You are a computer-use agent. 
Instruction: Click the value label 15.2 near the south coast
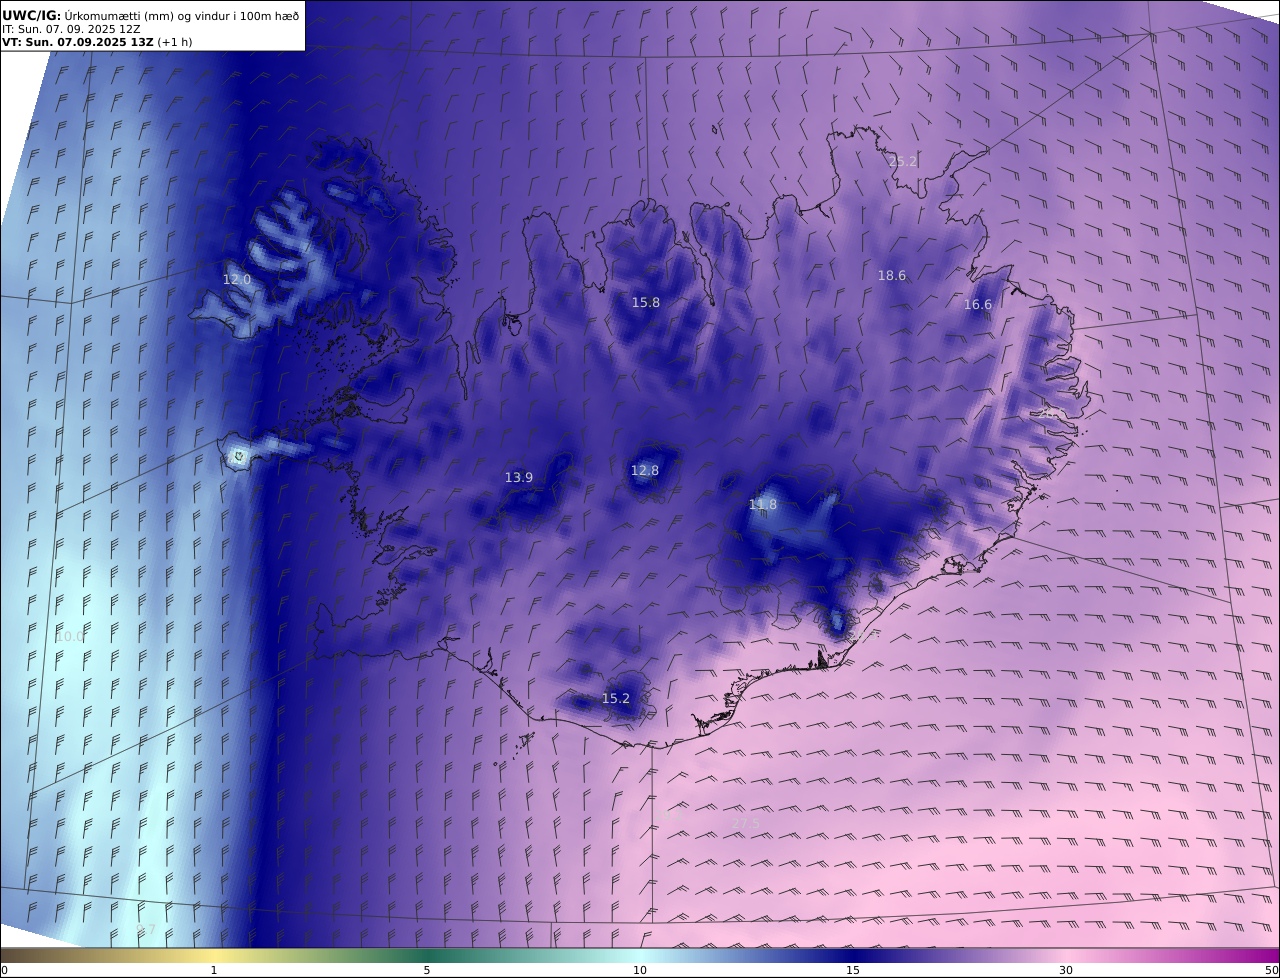coord(616,698)
